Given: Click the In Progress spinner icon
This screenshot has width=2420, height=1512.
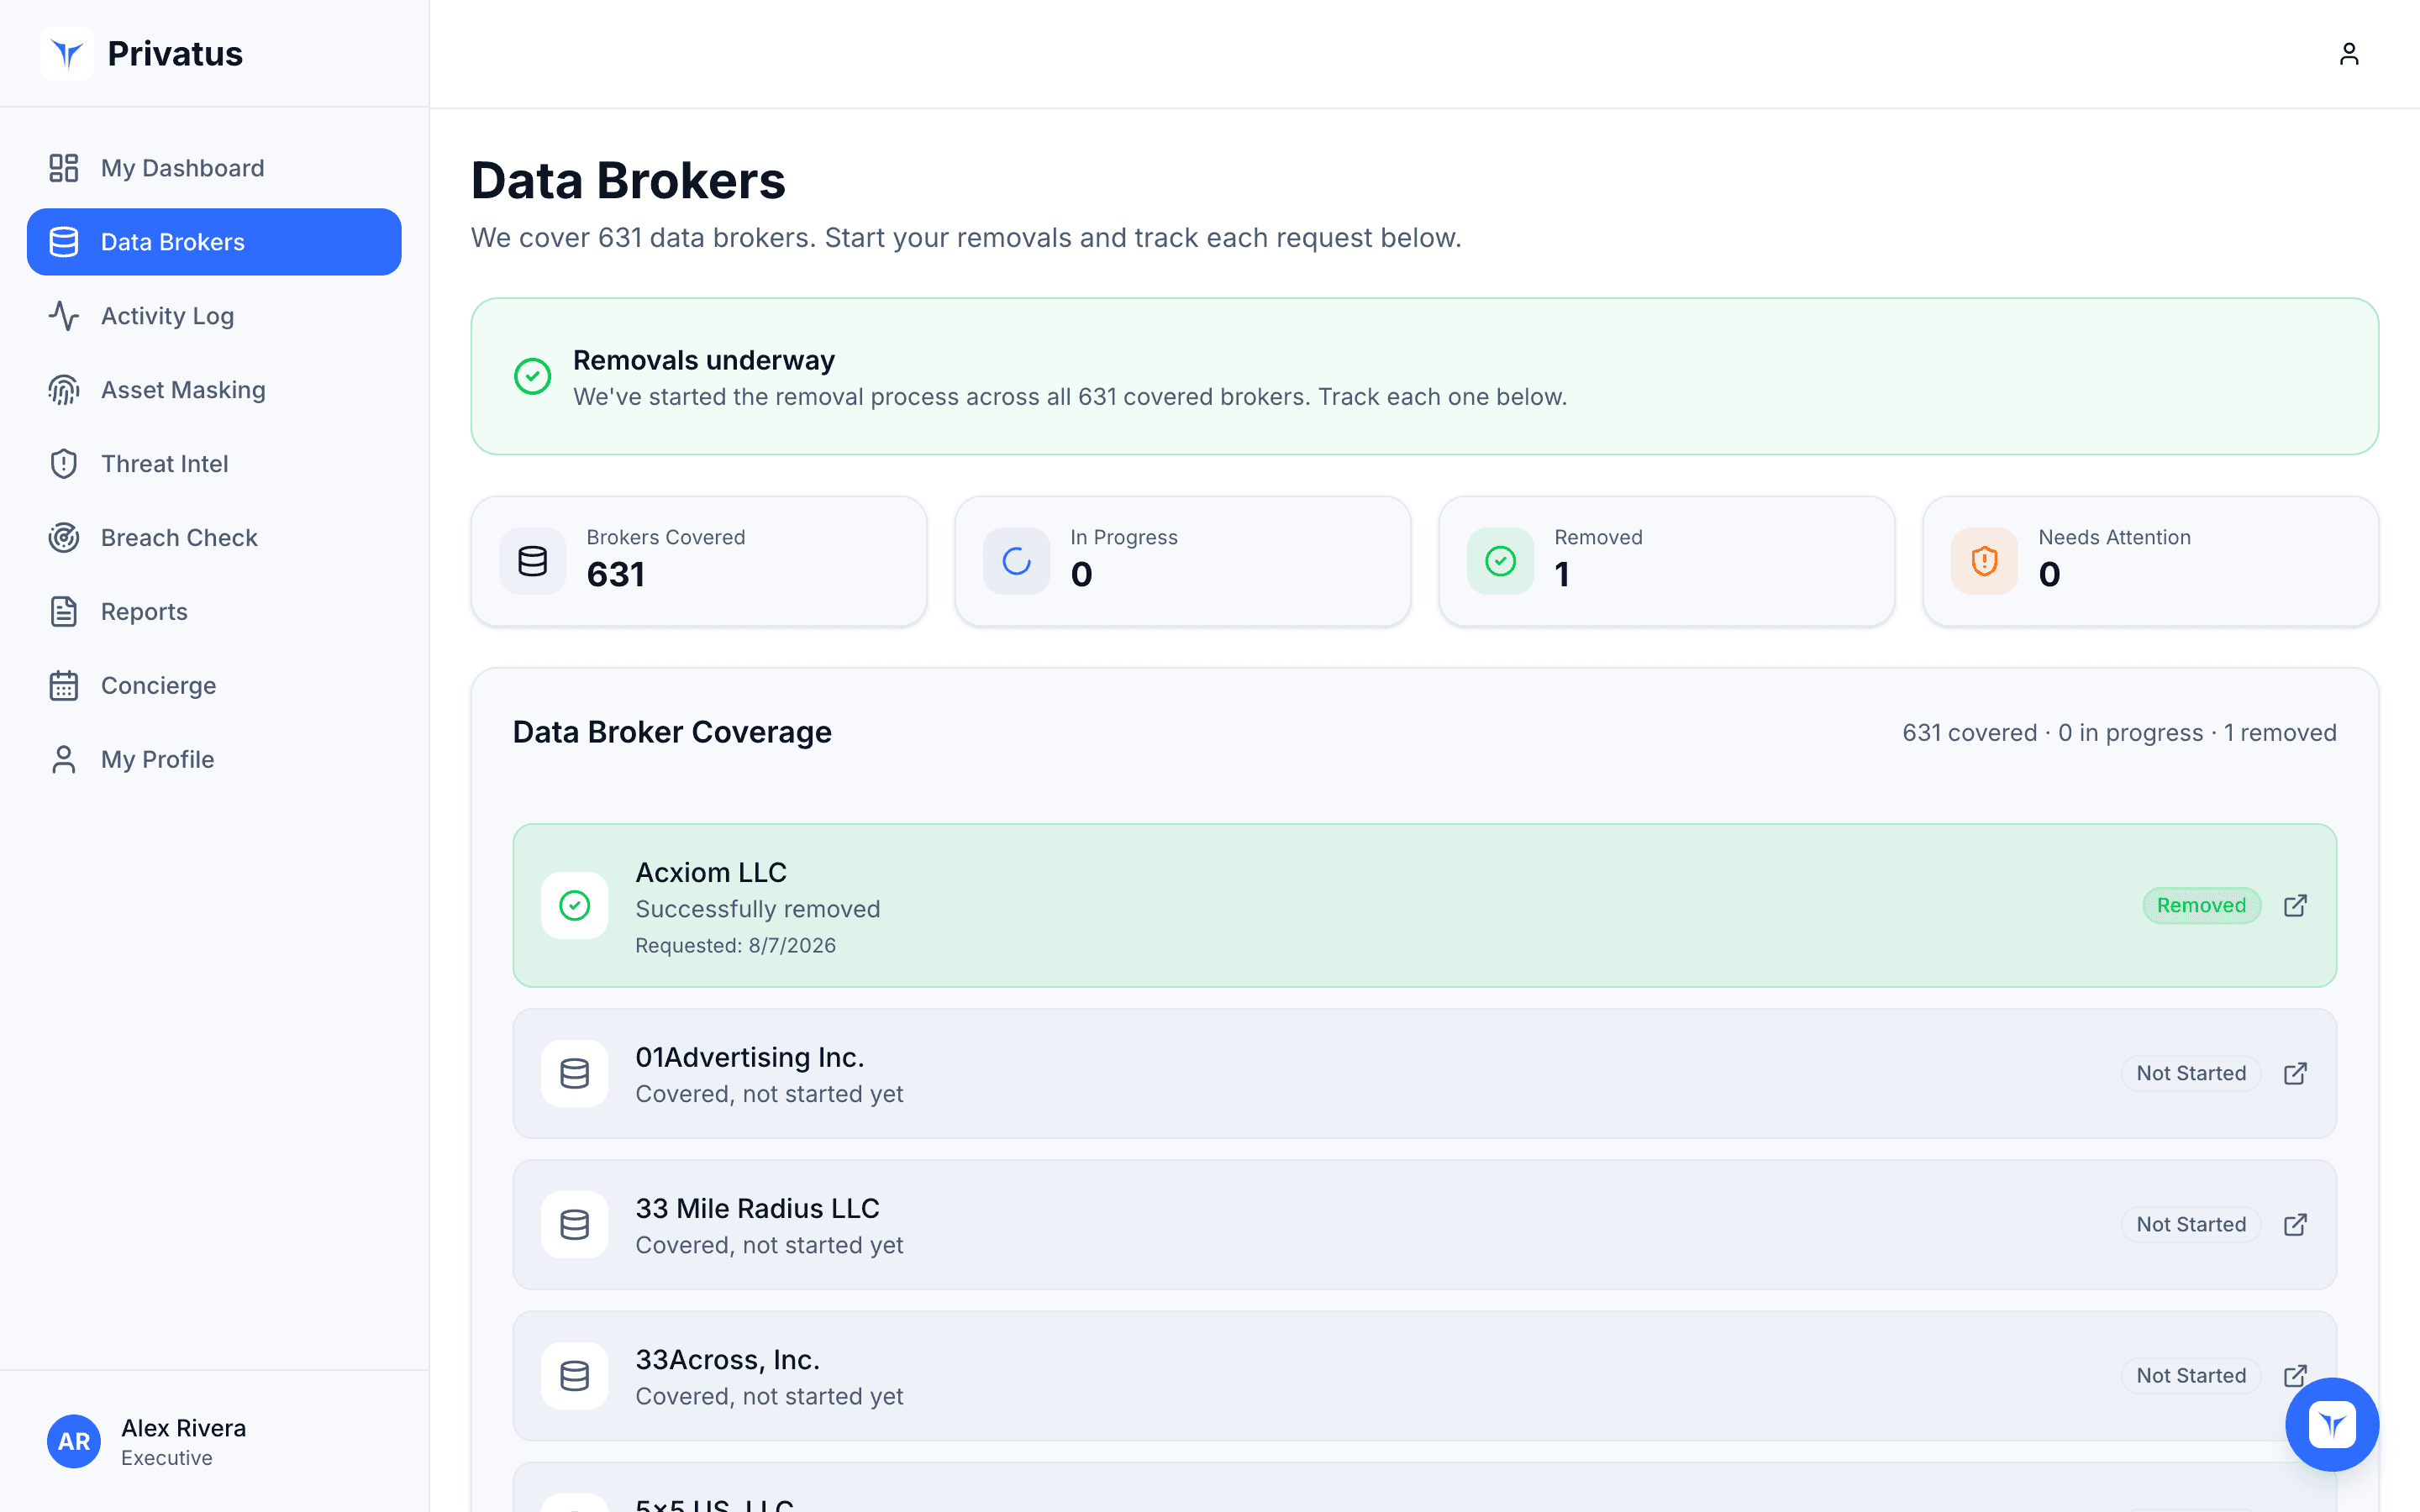Looking at the screenshot, I should click(x=1017, y=561).
